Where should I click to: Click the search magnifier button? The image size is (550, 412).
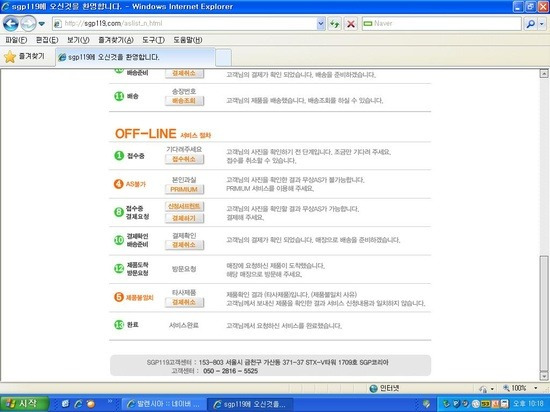tap(530, 24)
